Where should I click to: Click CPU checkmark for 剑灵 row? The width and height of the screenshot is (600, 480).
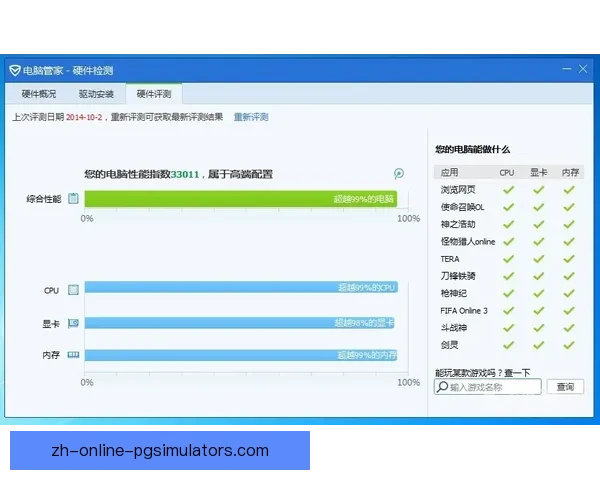(509, 345)
